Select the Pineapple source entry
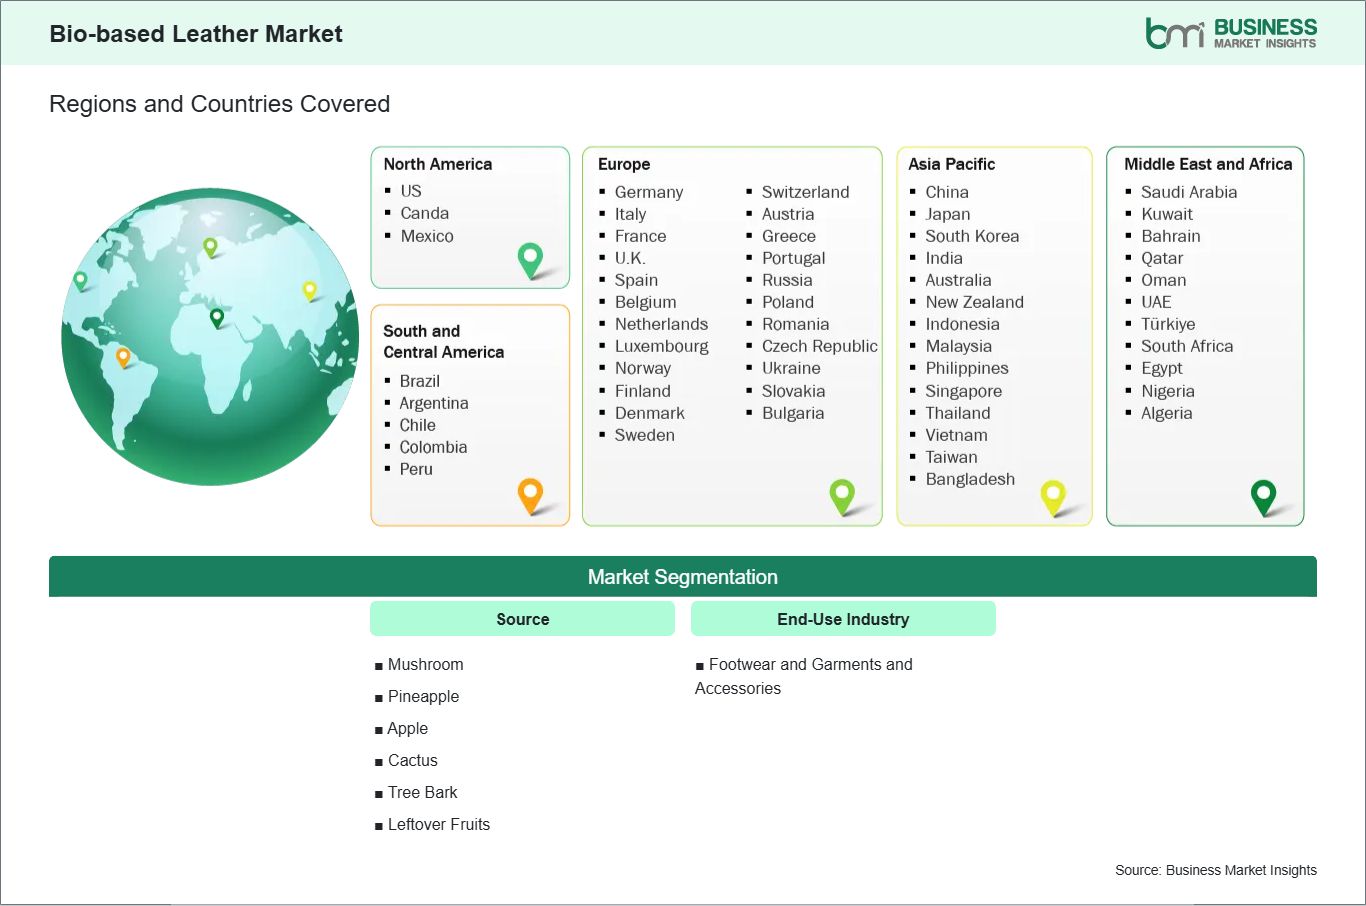1366x906 pixels. 423,696
